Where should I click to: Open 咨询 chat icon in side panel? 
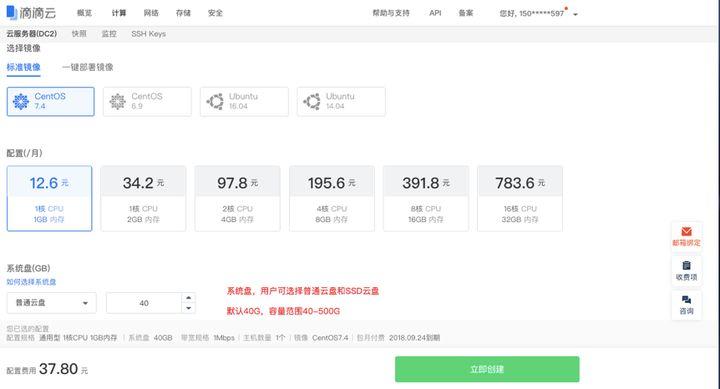(x=686, y=300)
